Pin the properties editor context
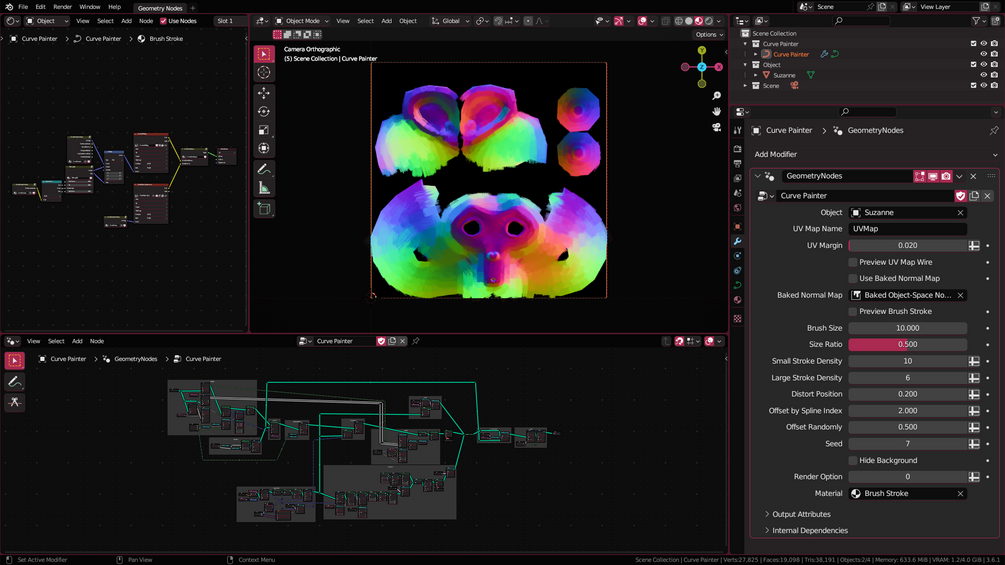1005x565 pixels. (x=993, y=130)
